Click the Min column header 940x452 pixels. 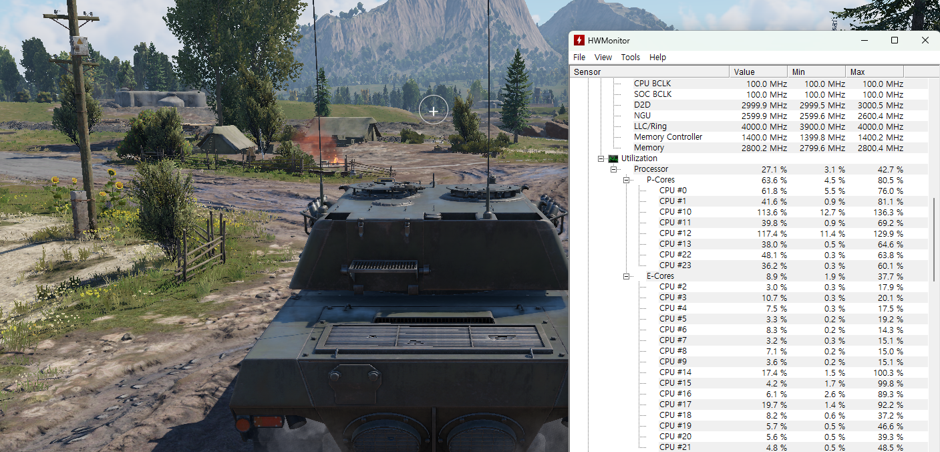coord(816,71)
